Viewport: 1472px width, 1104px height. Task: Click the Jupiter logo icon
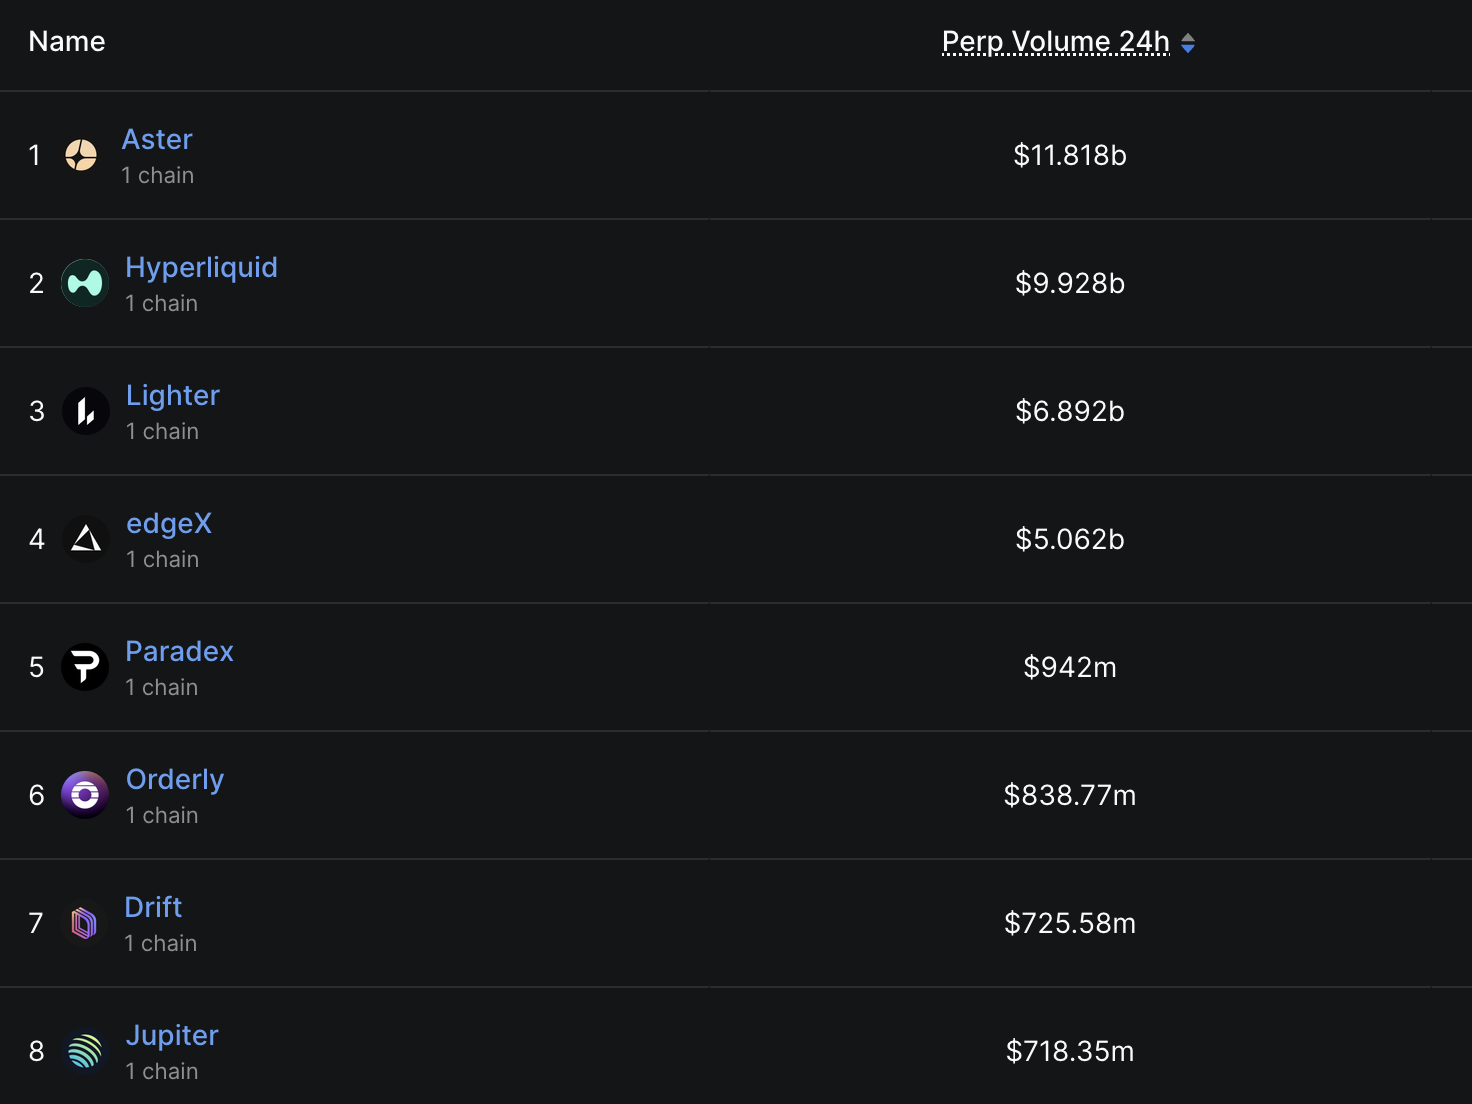(85, 1051)
